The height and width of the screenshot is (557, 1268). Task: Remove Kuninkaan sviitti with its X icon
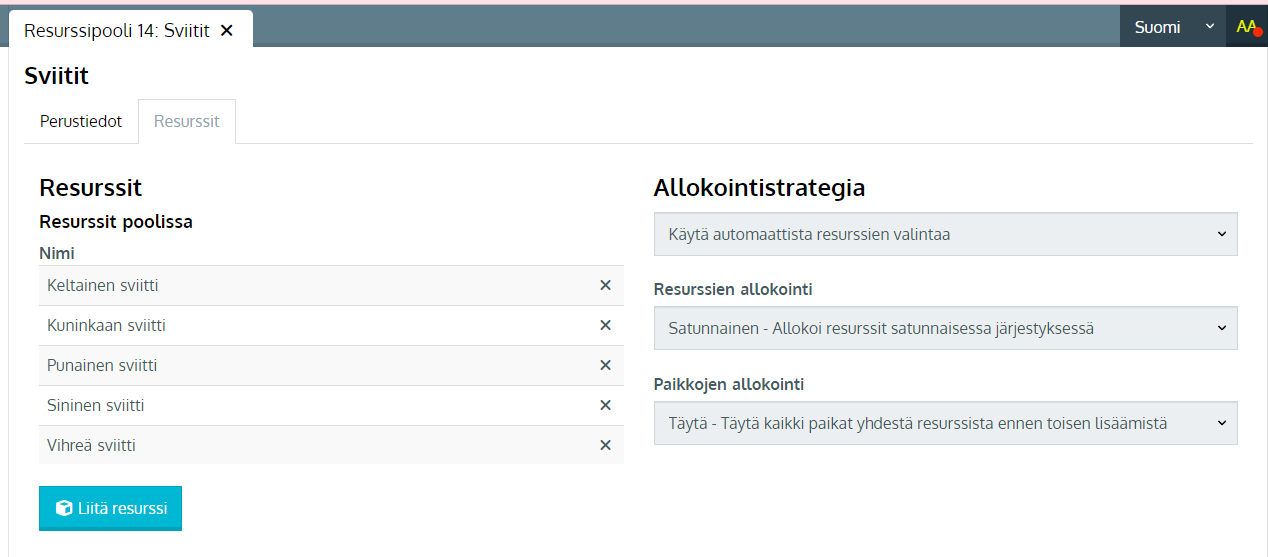(x=605, y=325)
